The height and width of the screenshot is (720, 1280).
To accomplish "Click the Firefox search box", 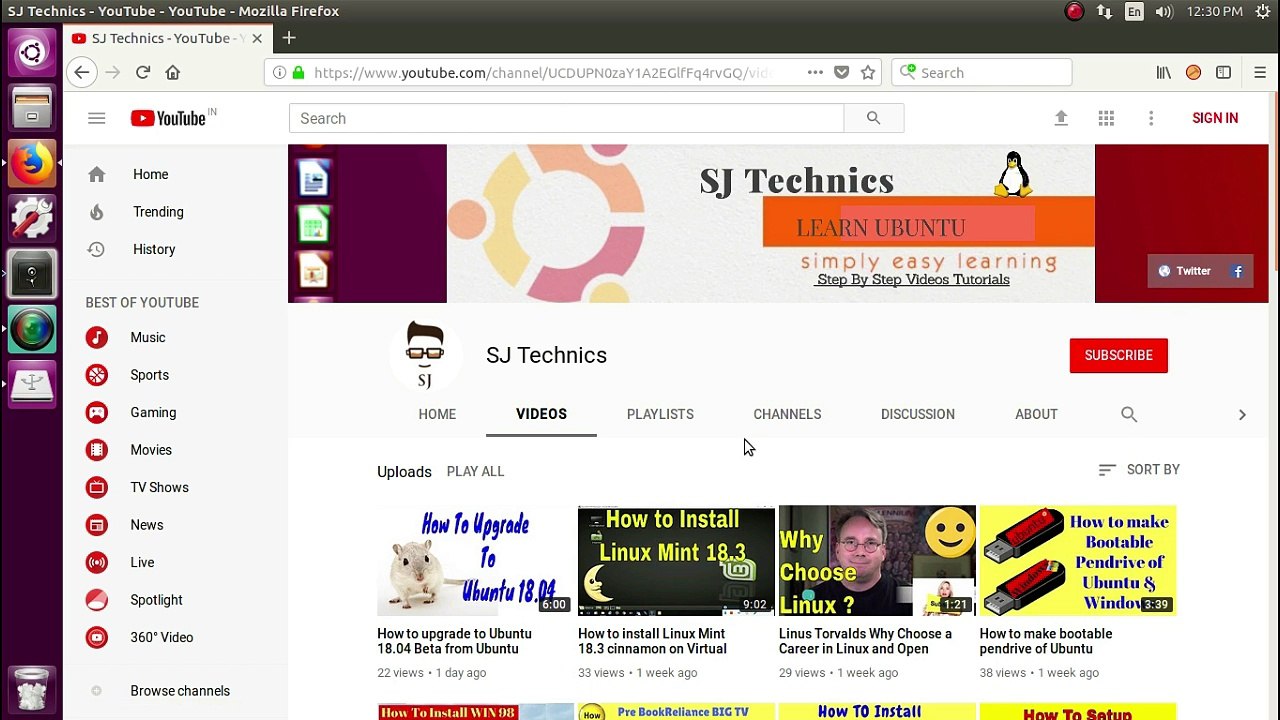I will 981,72.
